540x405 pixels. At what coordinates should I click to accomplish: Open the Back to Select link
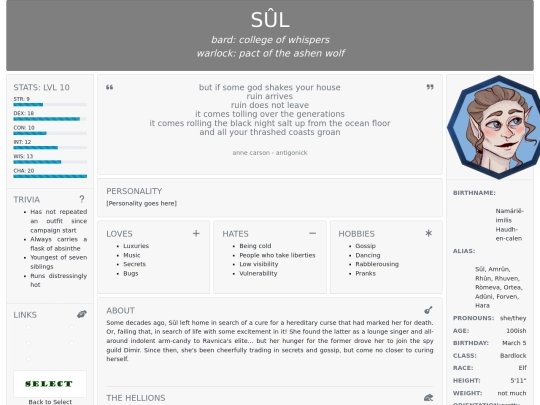pyautogui.click(x=50, y=402)
